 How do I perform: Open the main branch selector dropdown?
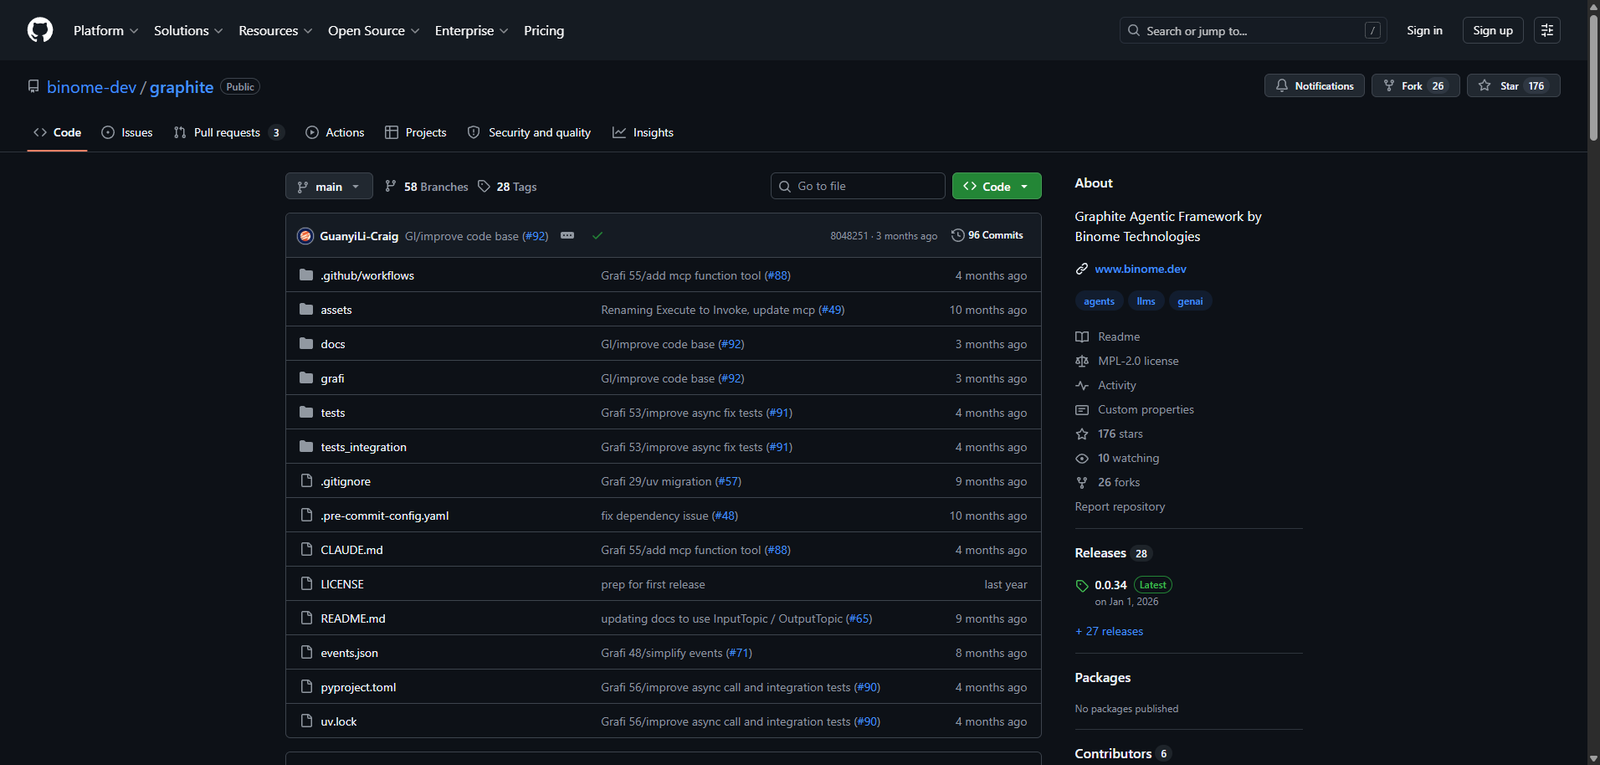tap(328, 187)
